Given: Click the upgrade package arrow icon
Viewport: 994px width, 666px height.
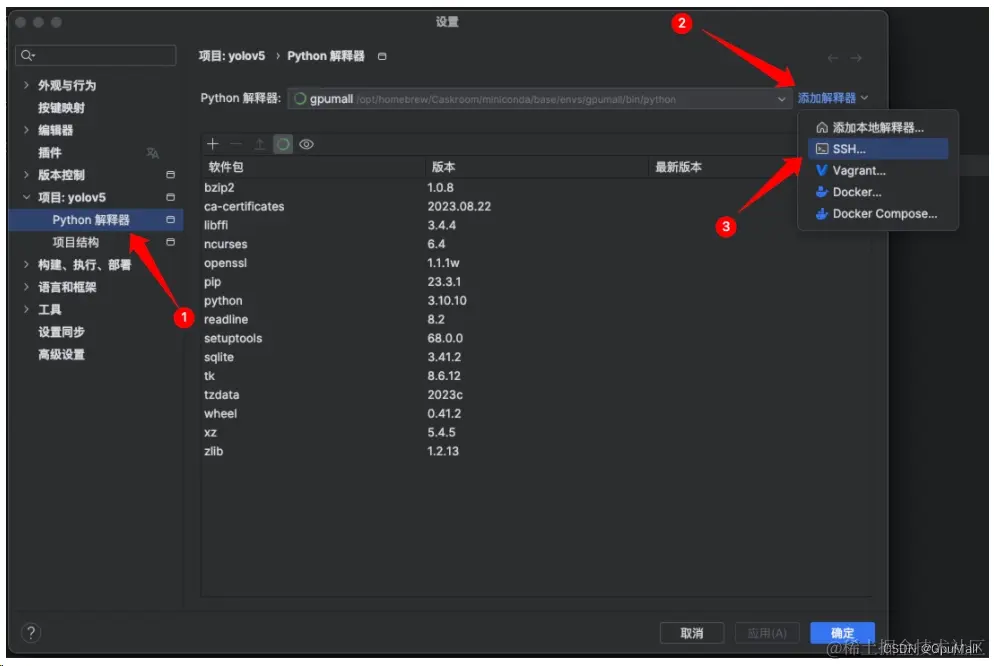Looking at the screenshot, I should (259, 144).
